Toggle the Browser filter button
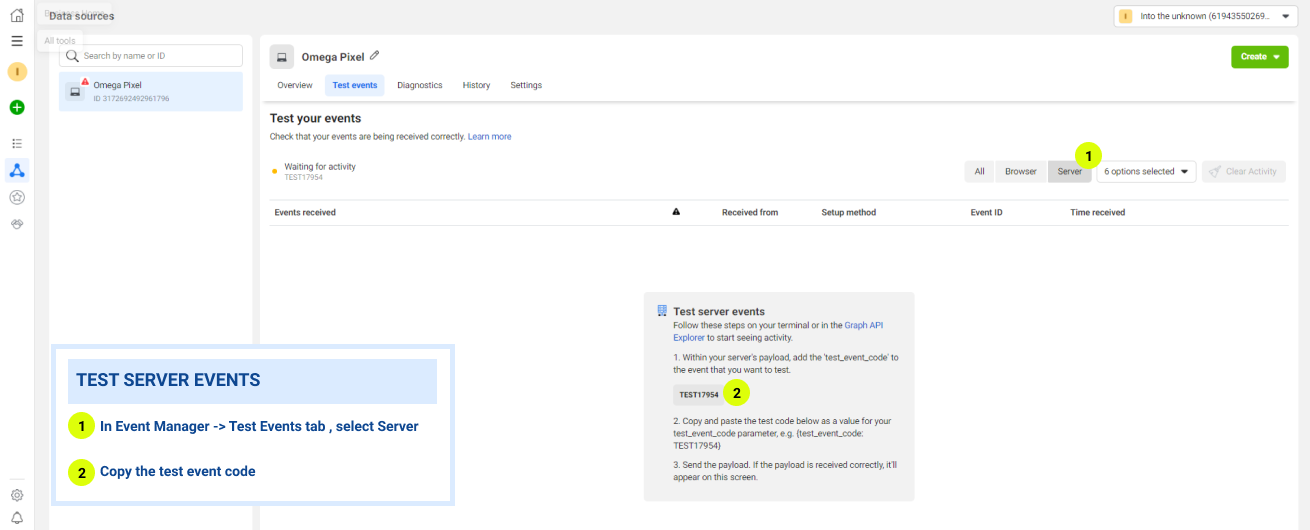 (1020, 172)
